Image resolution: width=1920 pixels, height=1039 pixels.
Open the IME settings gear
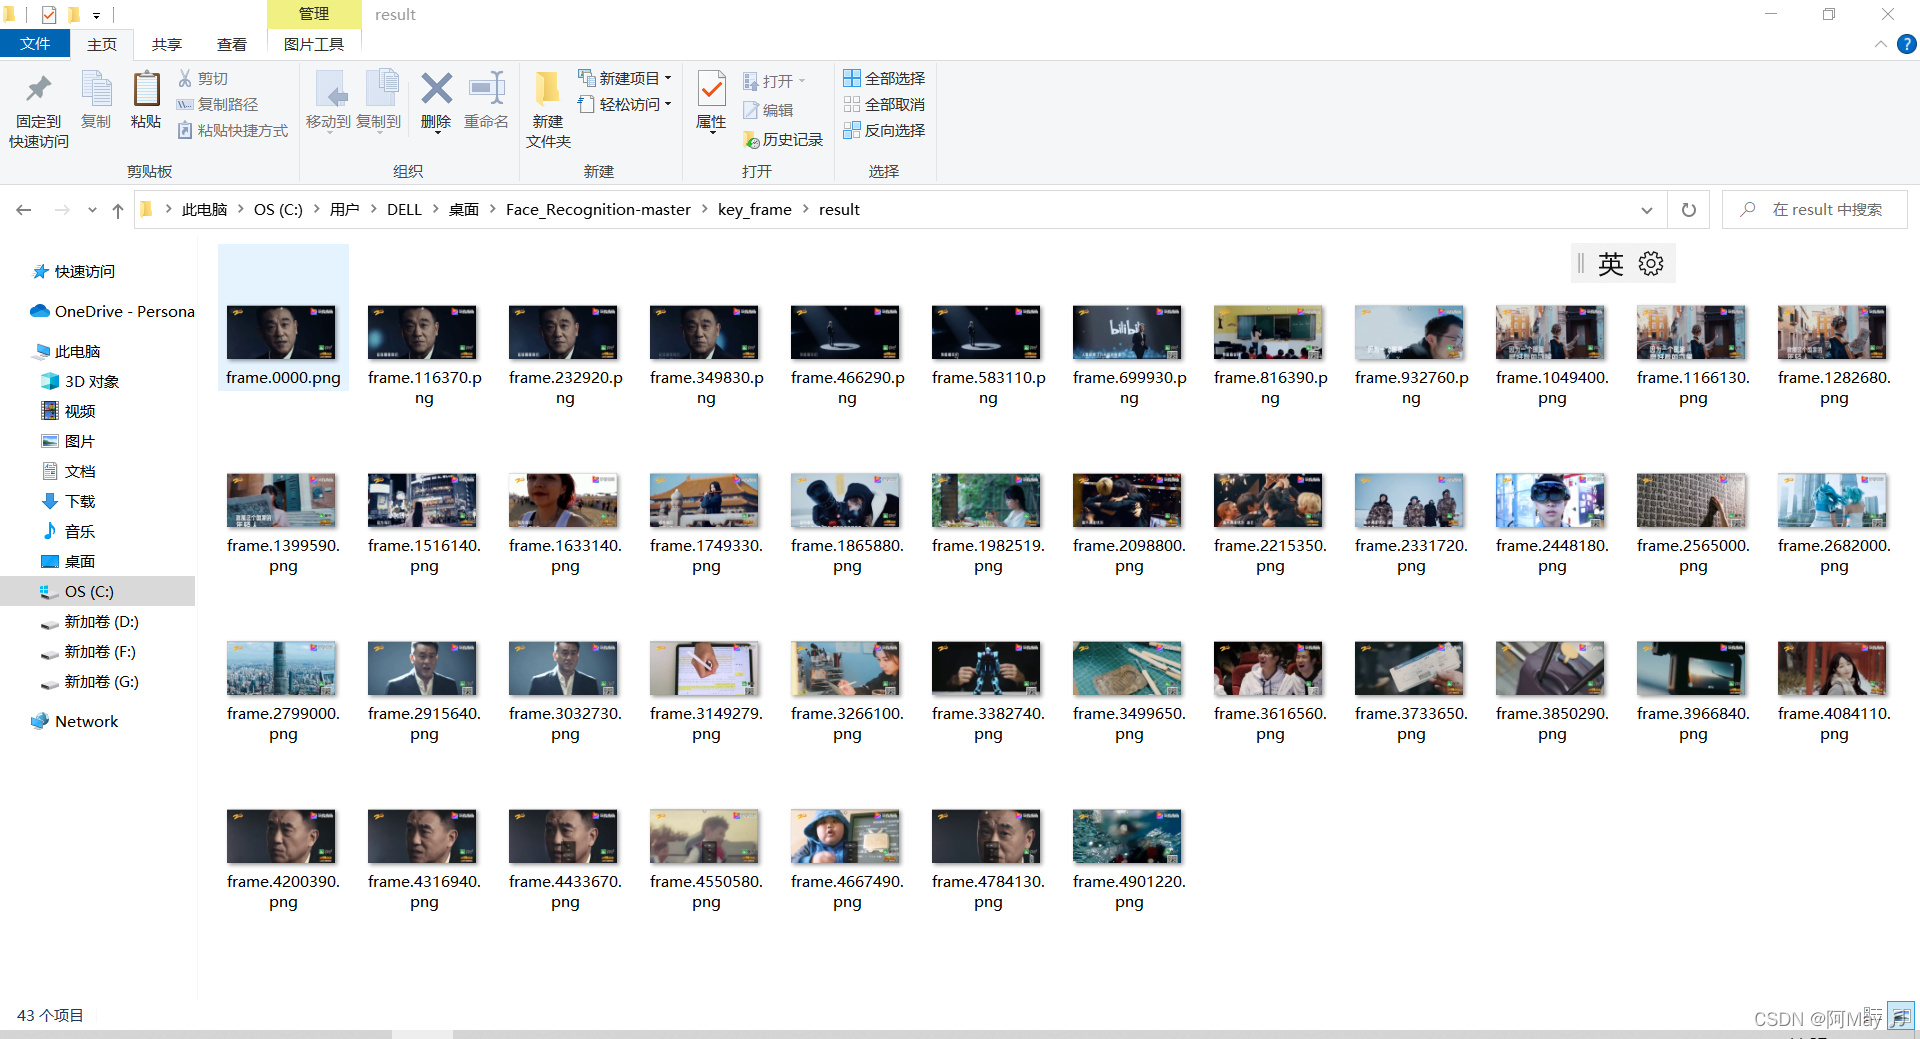[1651, 263]
